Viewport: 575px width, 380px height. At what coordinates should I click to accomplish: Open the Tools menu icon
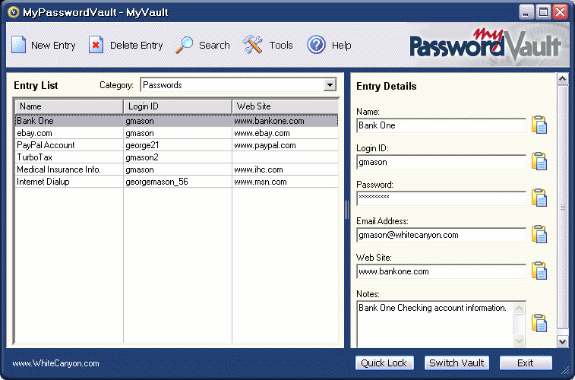[x=252, y=45]
